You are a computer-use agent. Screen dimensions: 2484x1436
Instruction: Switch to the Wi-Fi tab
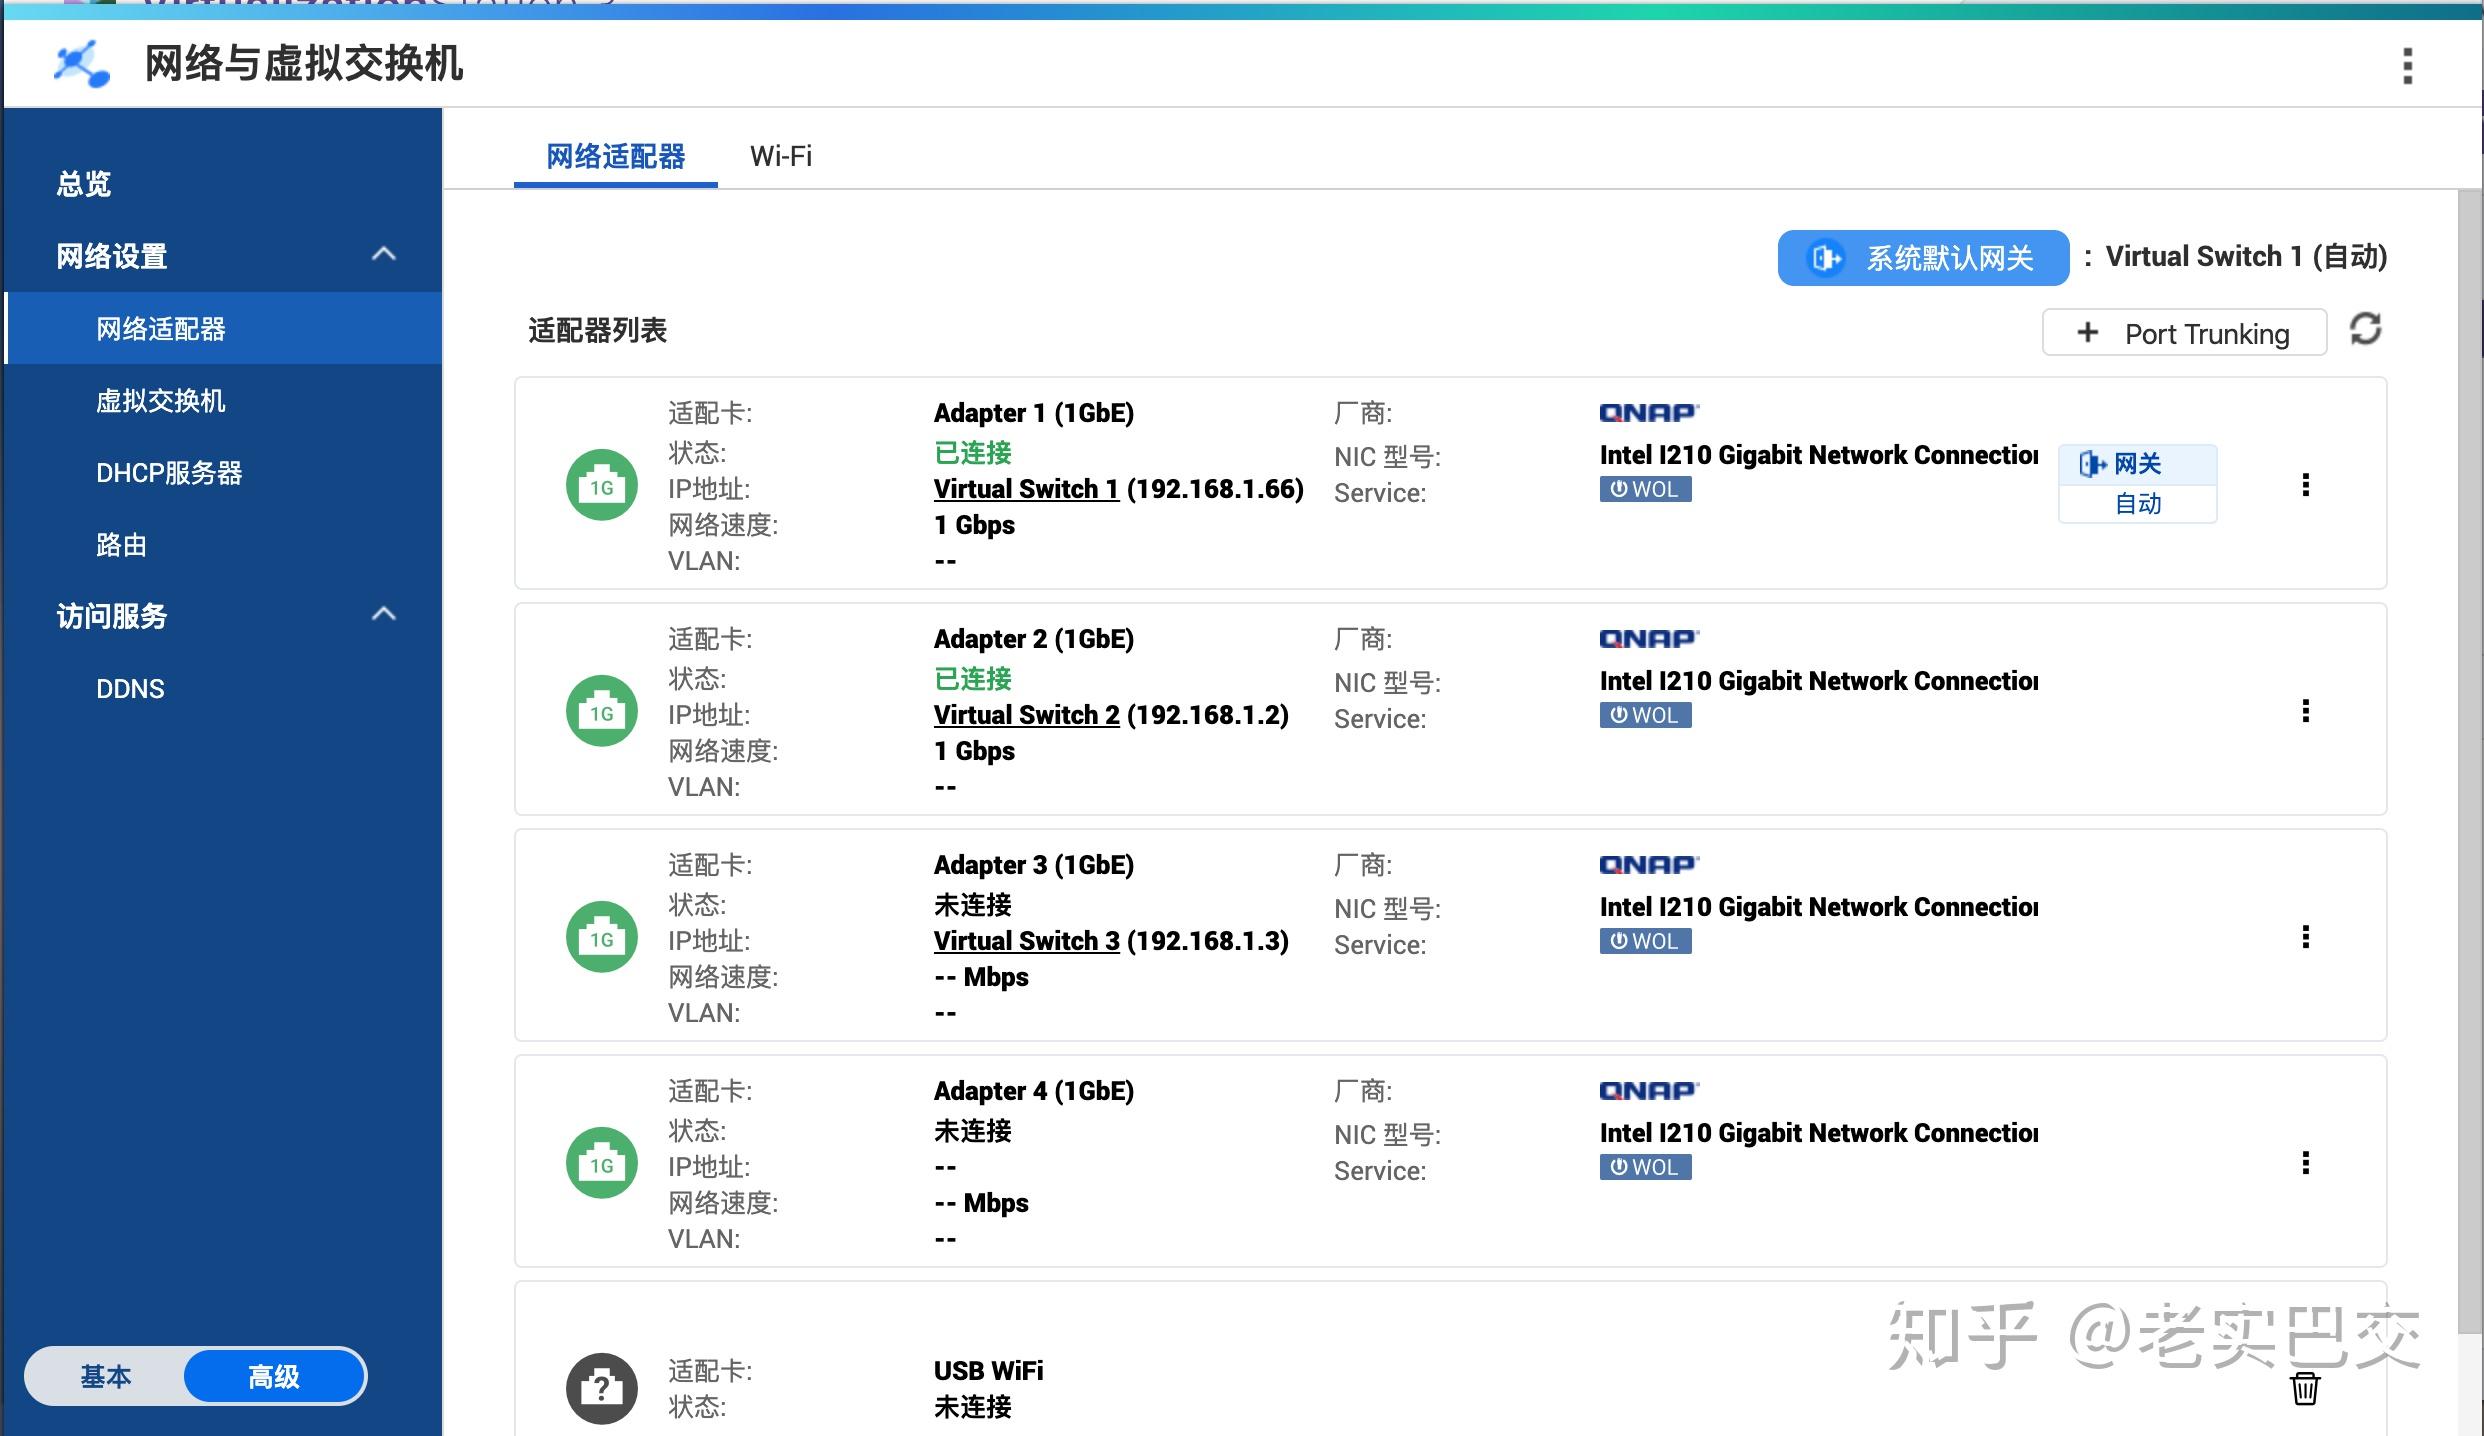[x=781, y=156]
